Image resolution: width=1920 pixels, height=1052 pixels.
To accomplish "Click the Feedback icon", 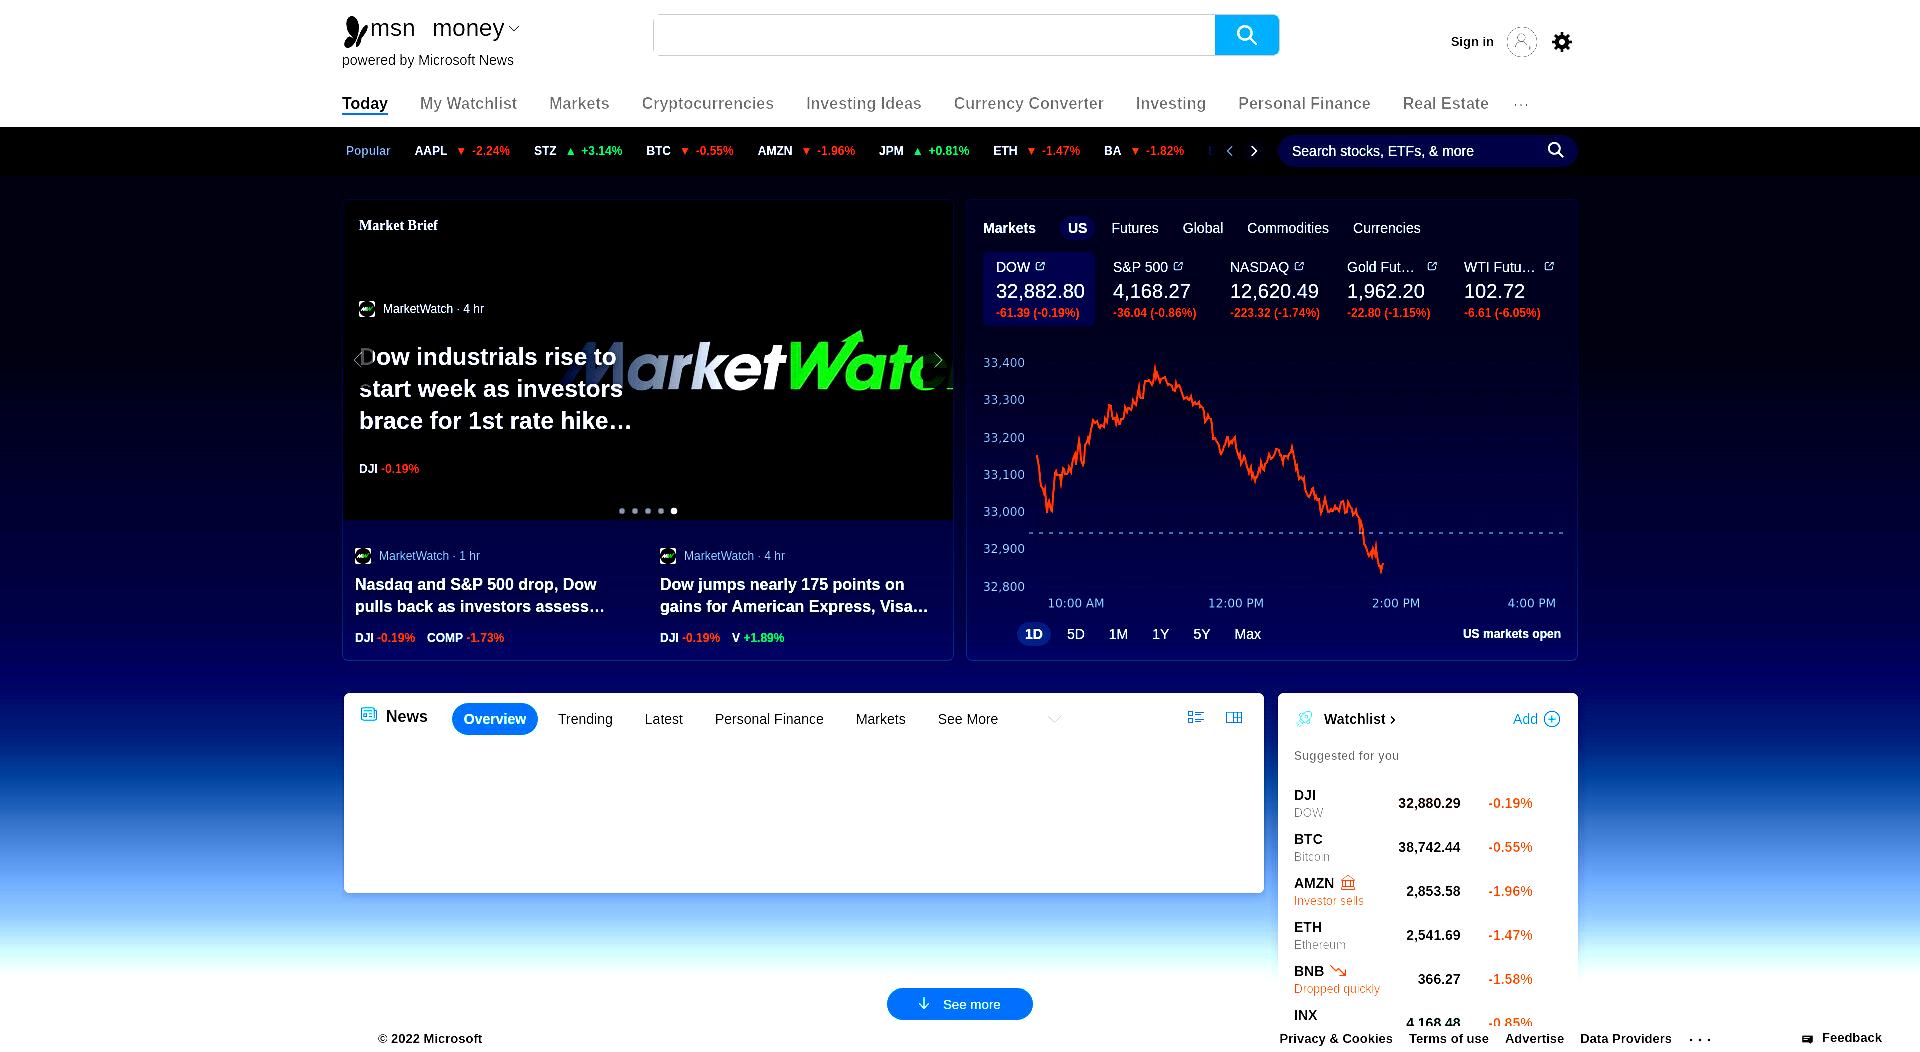I will (1807, 1039).
